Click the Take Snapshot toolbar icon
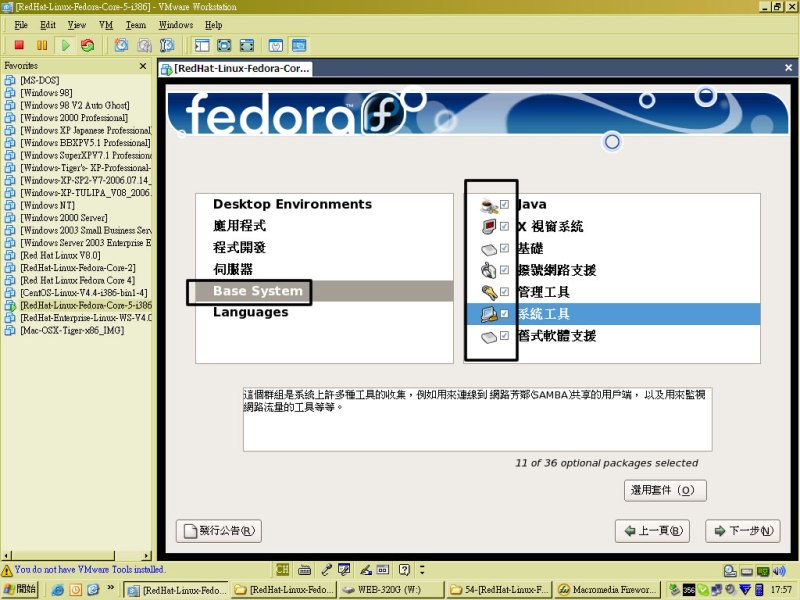 click(x=121, y=45)
